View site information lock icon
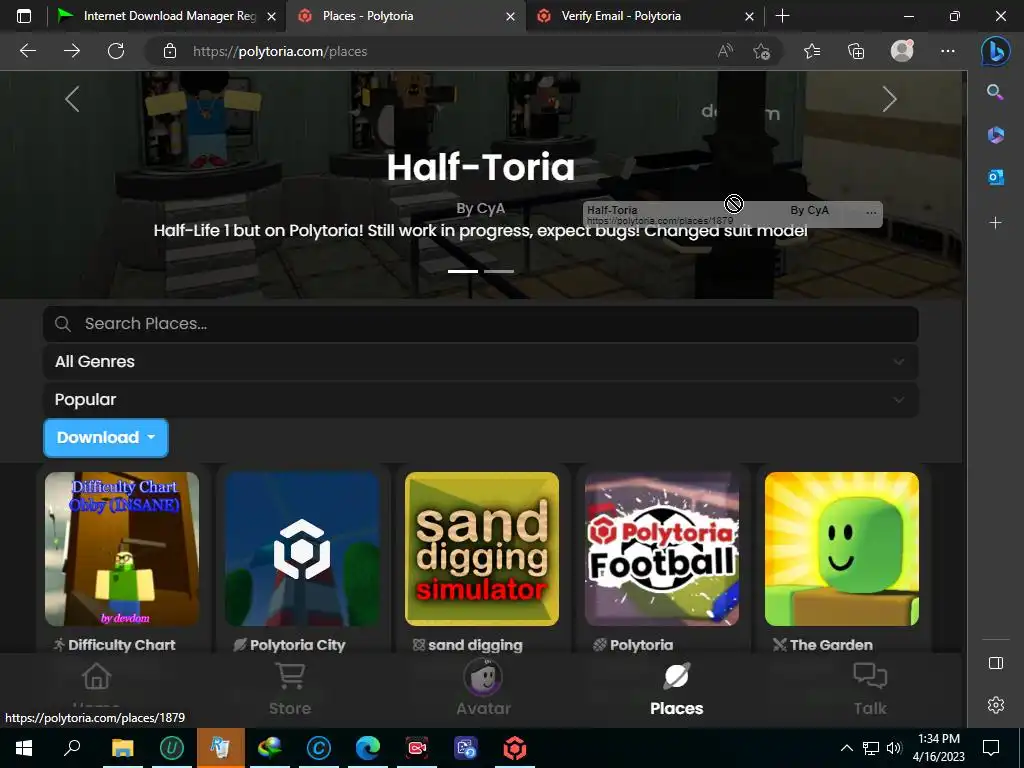The height and width of the screenshot is (768, 1024). [170, 51]
